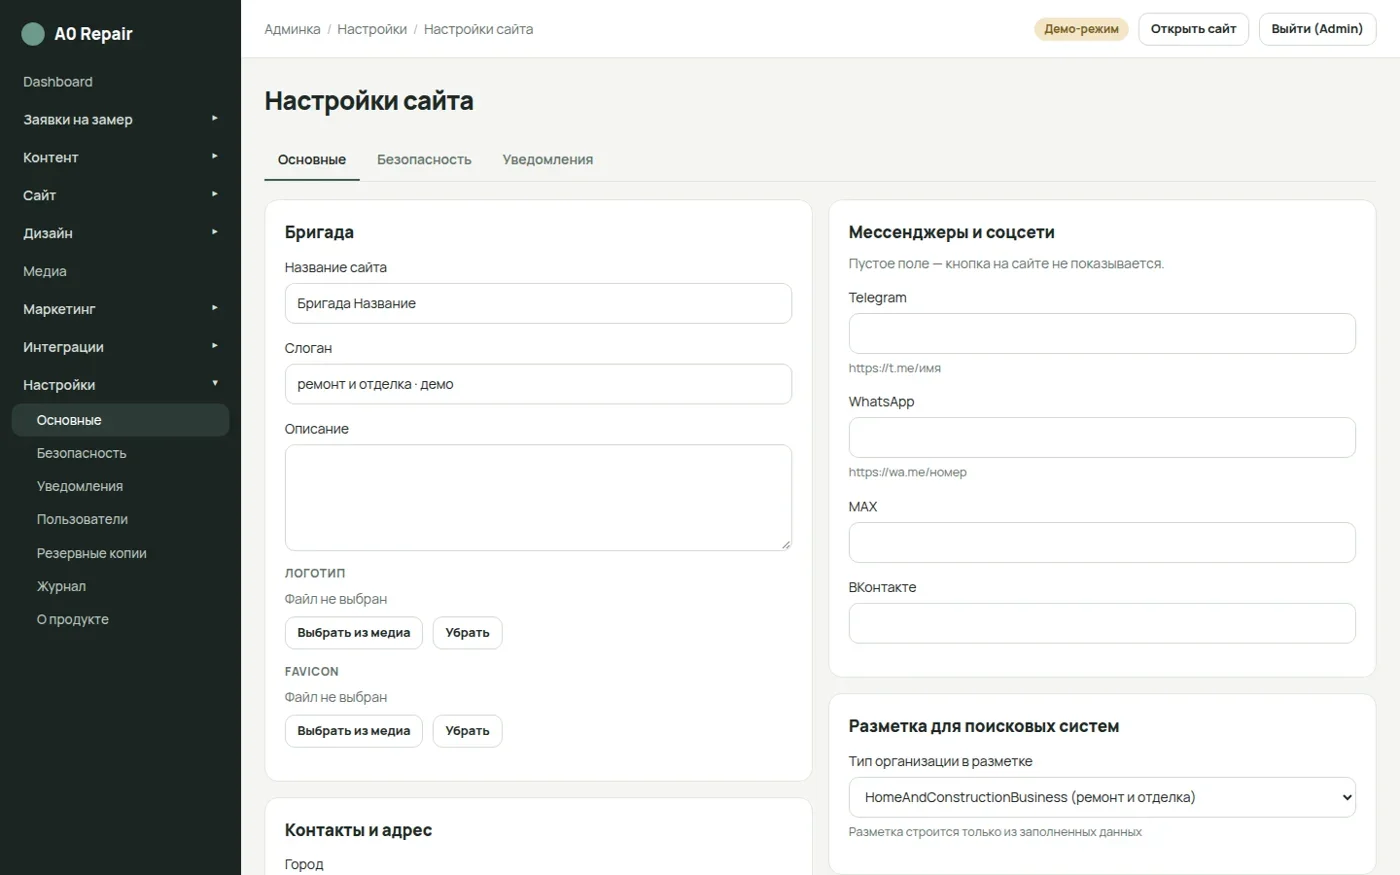The image size is (1400, 875).
Task: Open Уведомления in the sidebar submenu
Action: tap(120, 486)
